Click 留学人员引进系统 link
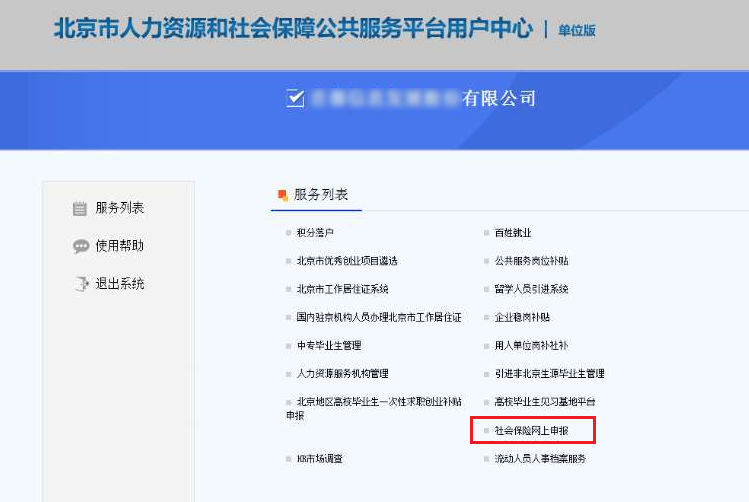 [531, 289]
